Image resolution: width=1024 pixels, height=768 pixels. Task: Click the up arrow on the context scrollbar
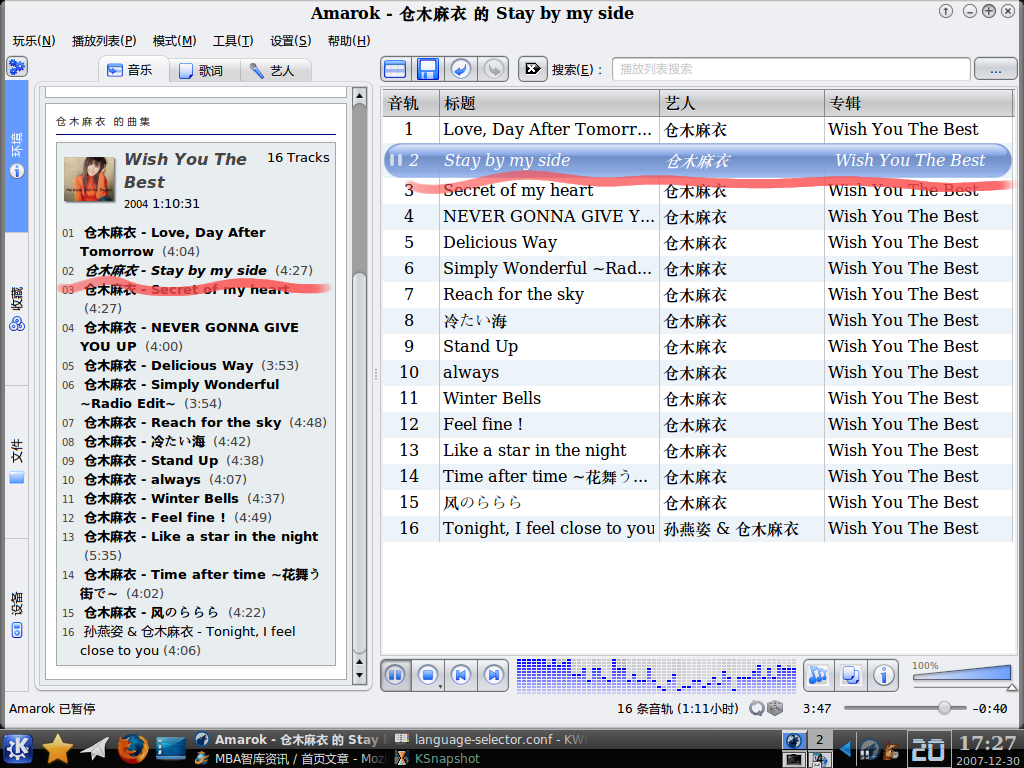pos(359,96)
